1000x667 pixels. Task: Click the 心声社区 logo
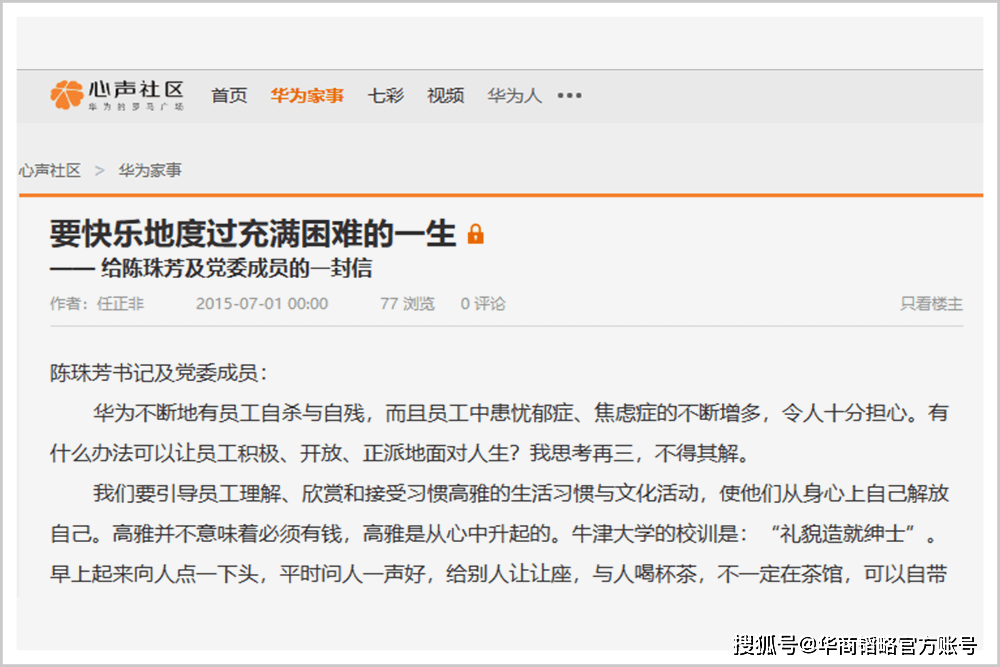point(117,95)
